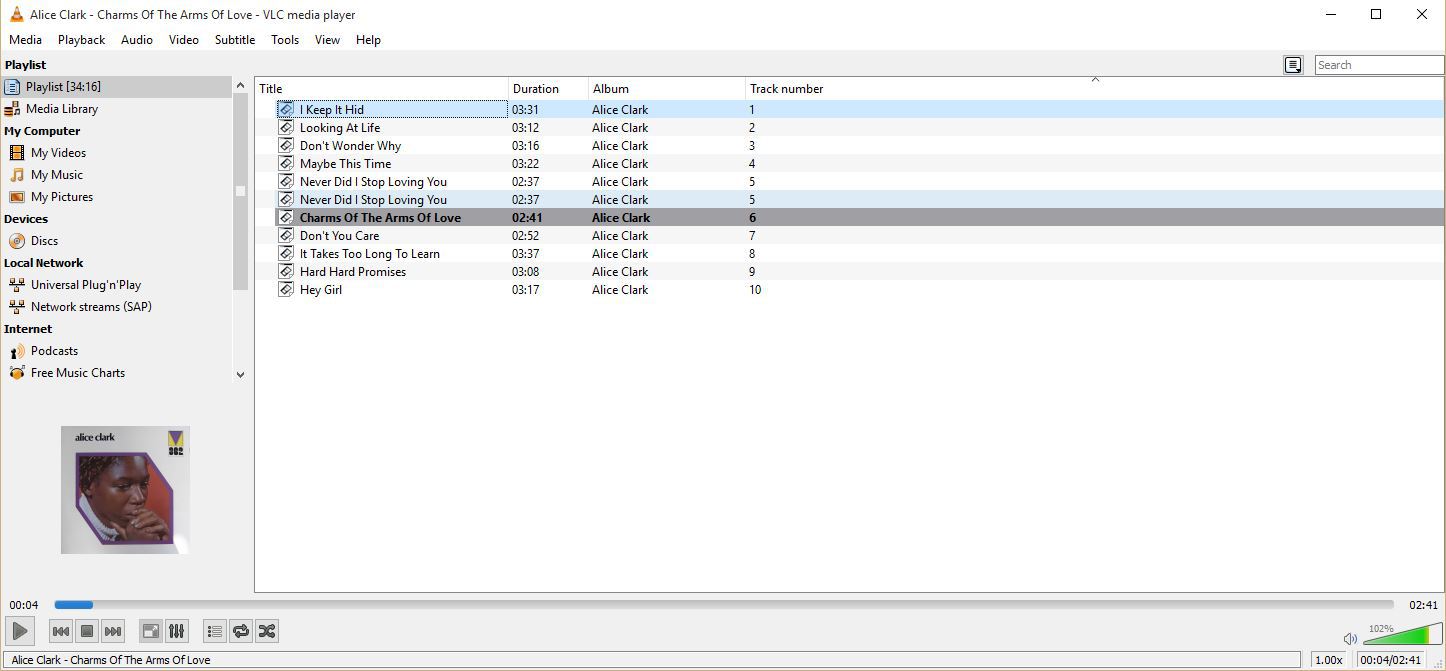Image resolution: width=1446 pixels, height=671 pixels.
Task: Sort by Title column header
Action: [x=382, y=89]
